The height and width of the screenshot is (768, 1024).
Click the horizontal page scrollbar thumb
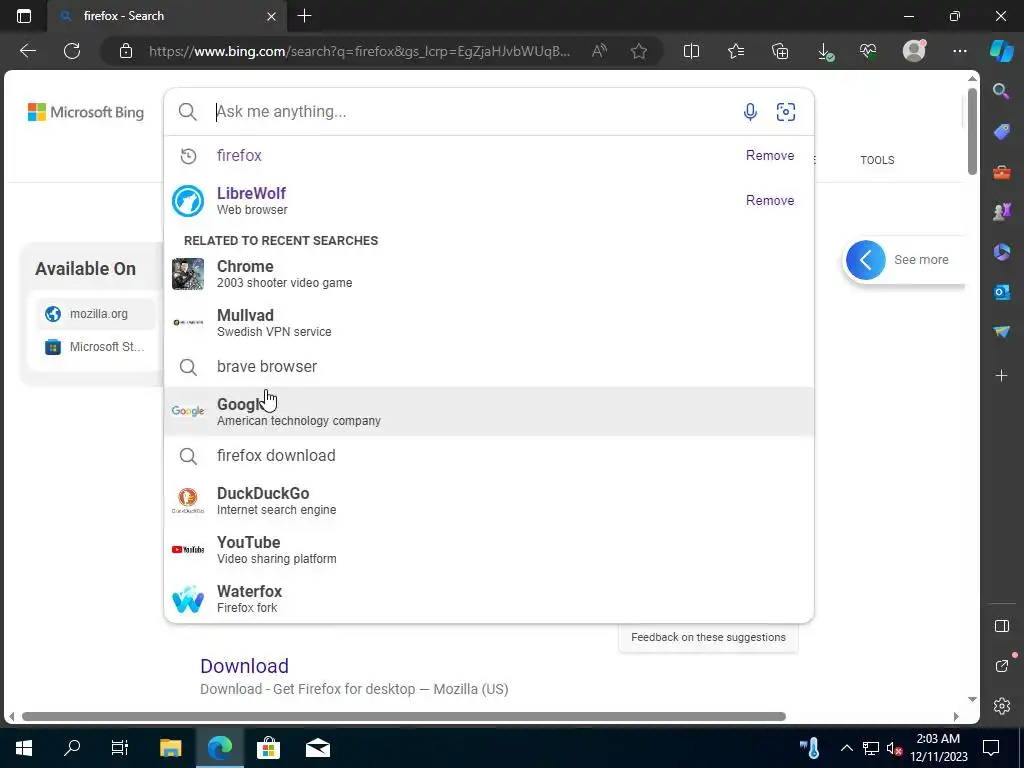pos(404,716)
